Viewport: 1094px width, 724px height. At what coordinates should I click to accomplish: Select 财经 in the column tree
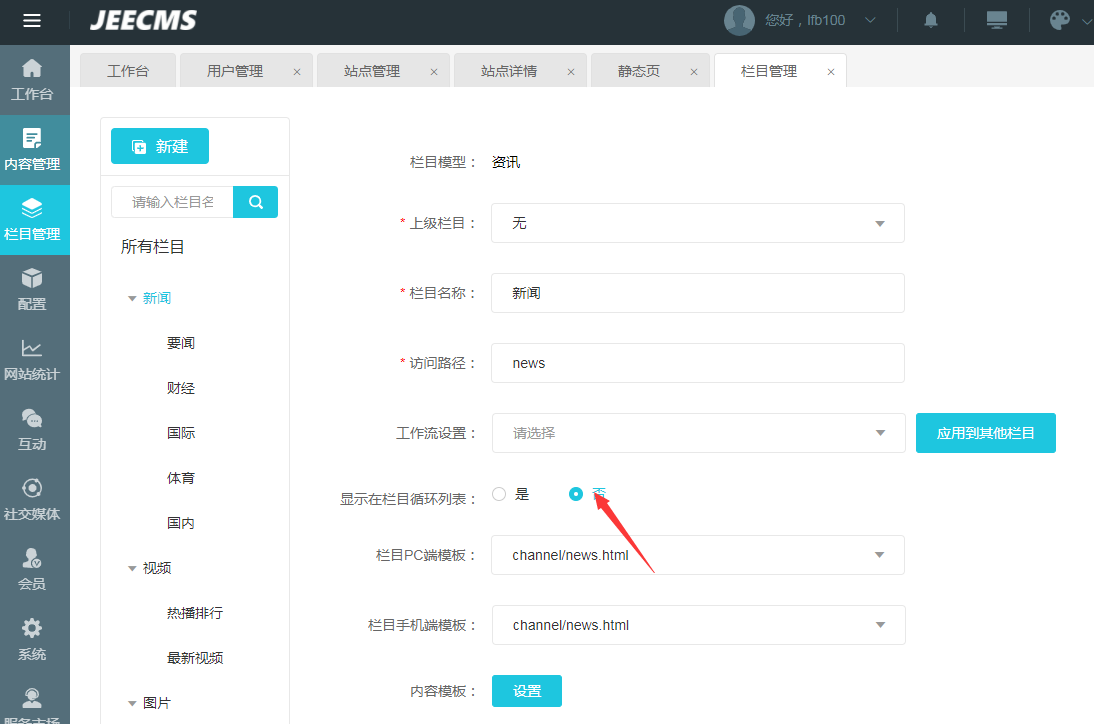point(181,389)
